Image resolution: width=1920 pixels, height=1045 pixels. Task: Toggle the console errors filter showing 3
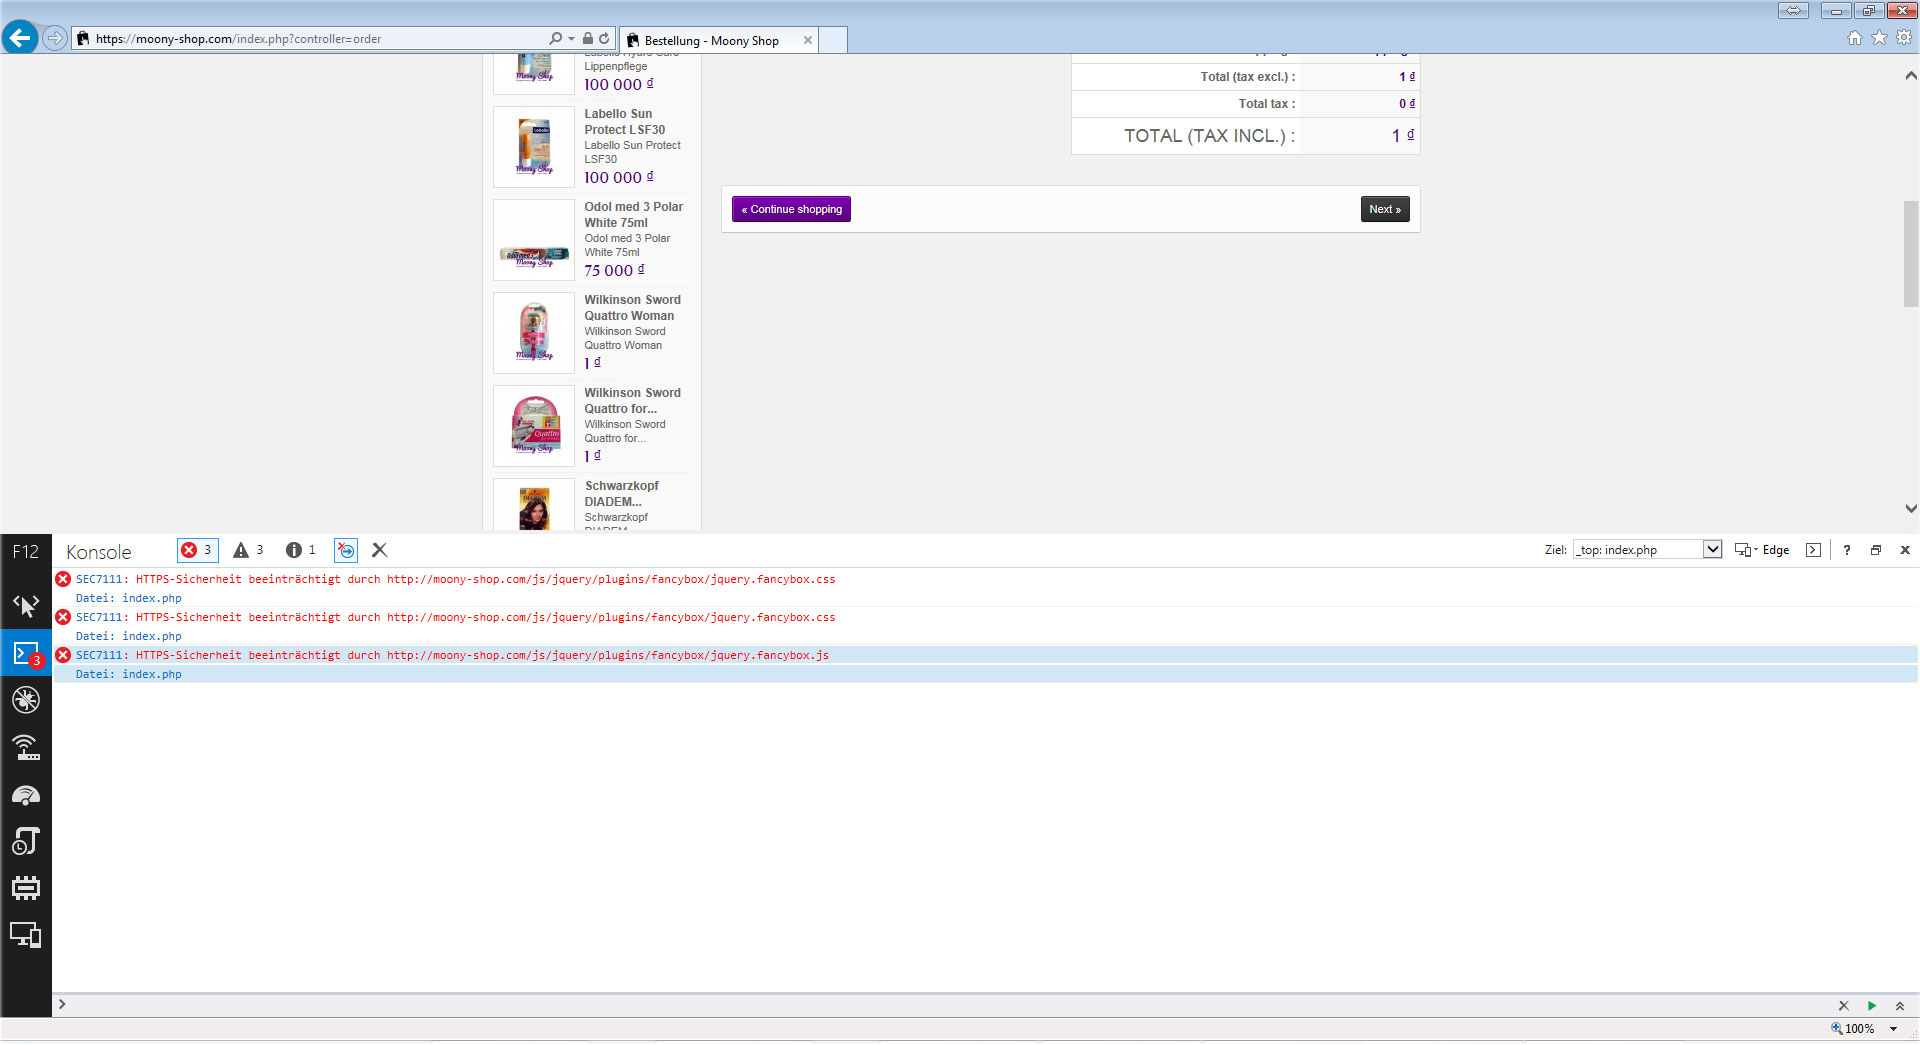197,550
